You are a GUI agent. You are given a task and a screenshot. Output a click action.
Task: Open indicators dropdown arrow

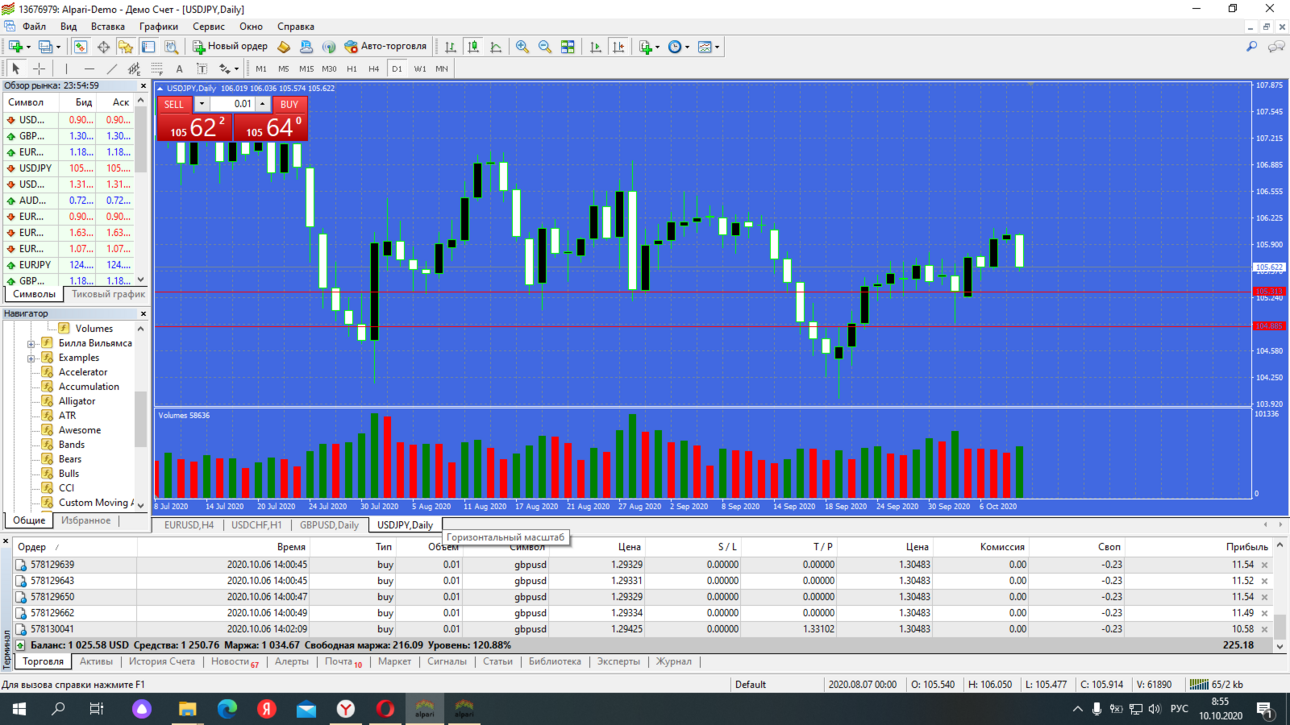(x=657, y=47)
